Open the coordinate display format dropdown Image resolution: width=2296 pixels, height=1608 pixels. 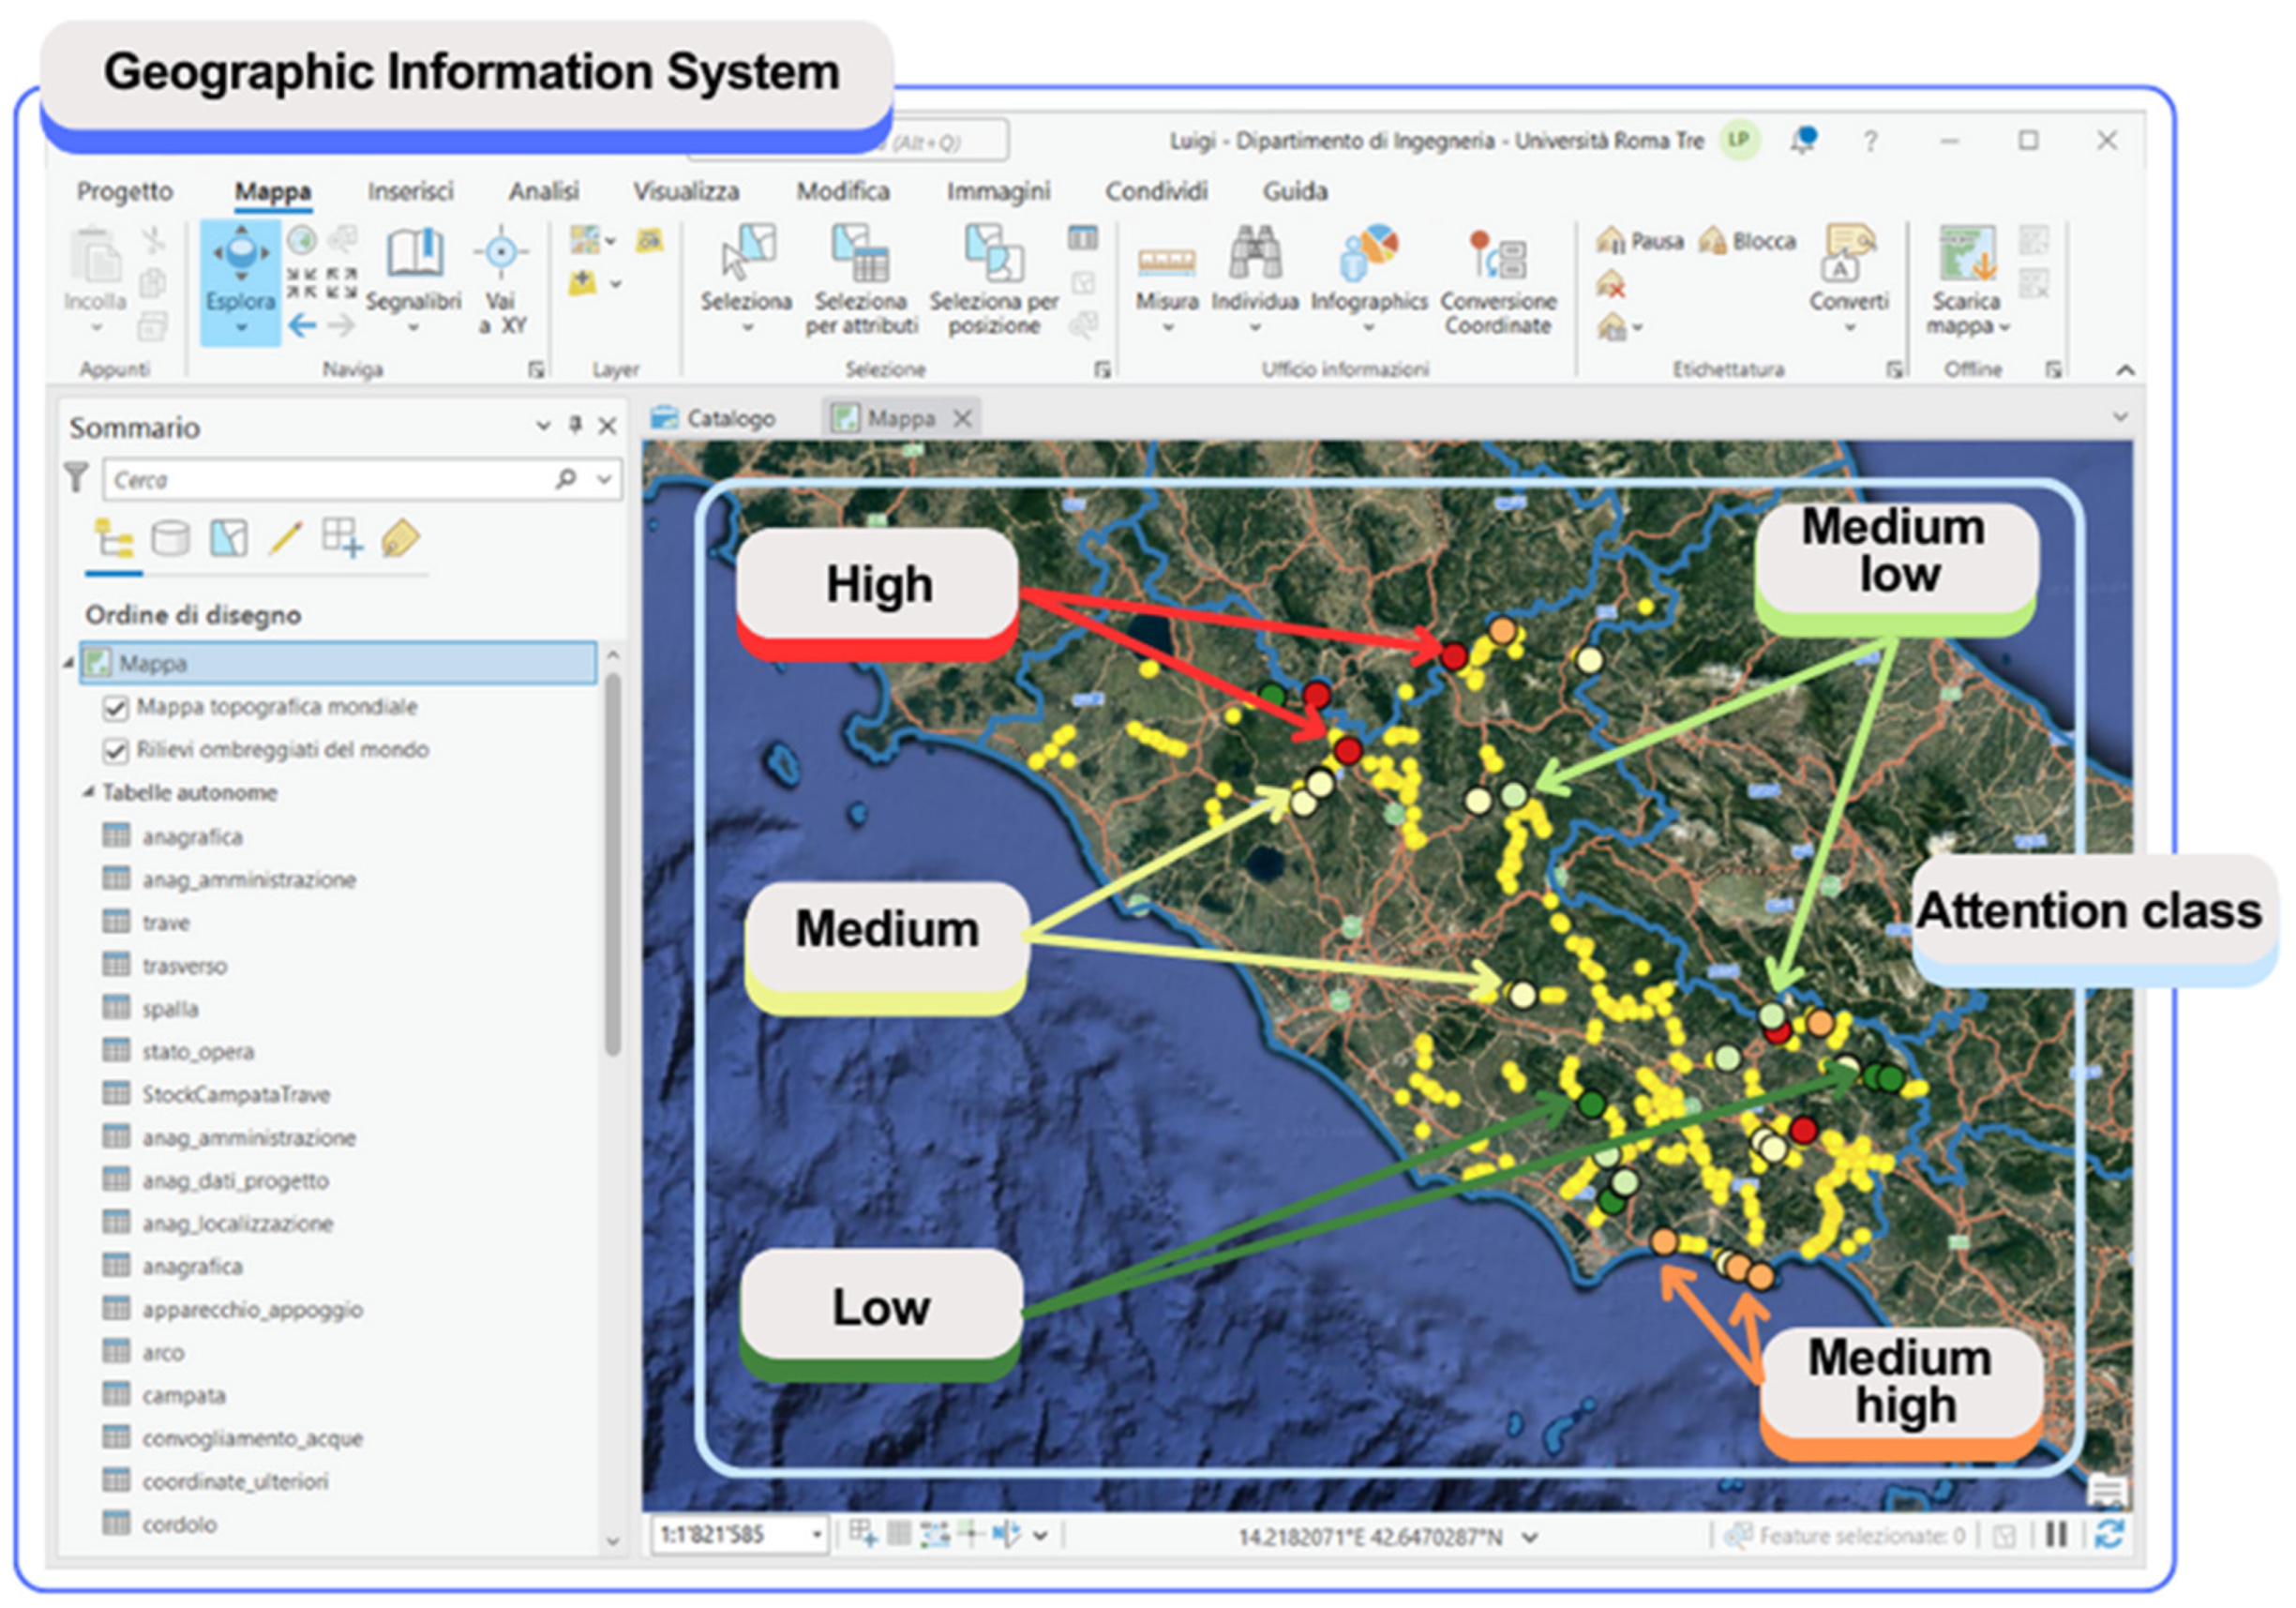(x=1530, y=1537)
